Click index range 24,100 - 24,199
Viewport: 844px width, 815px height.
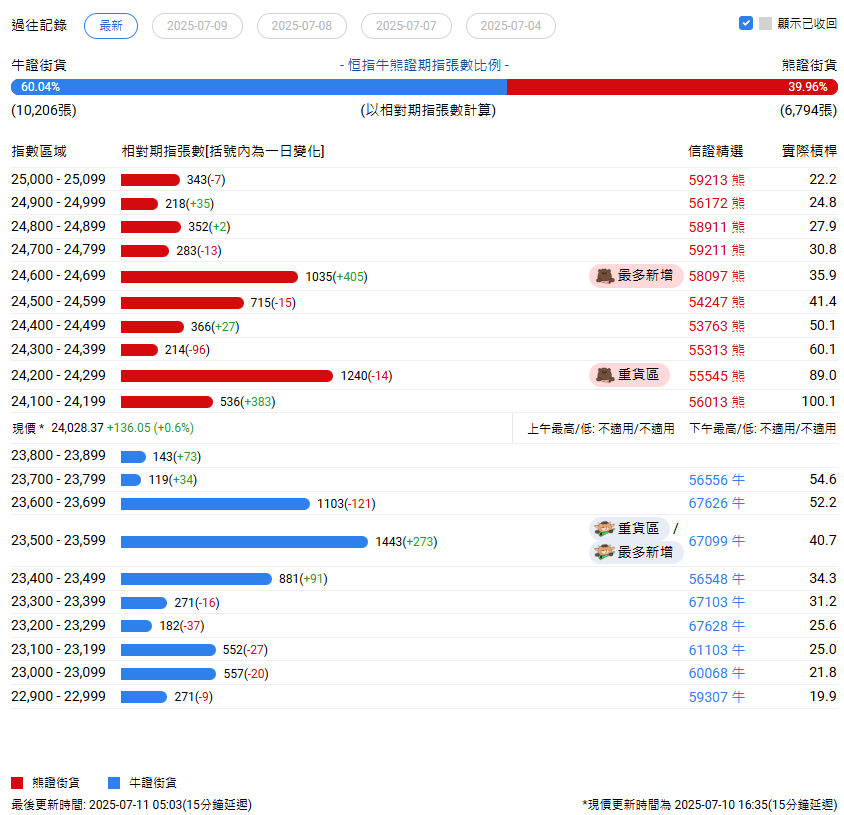59,402
